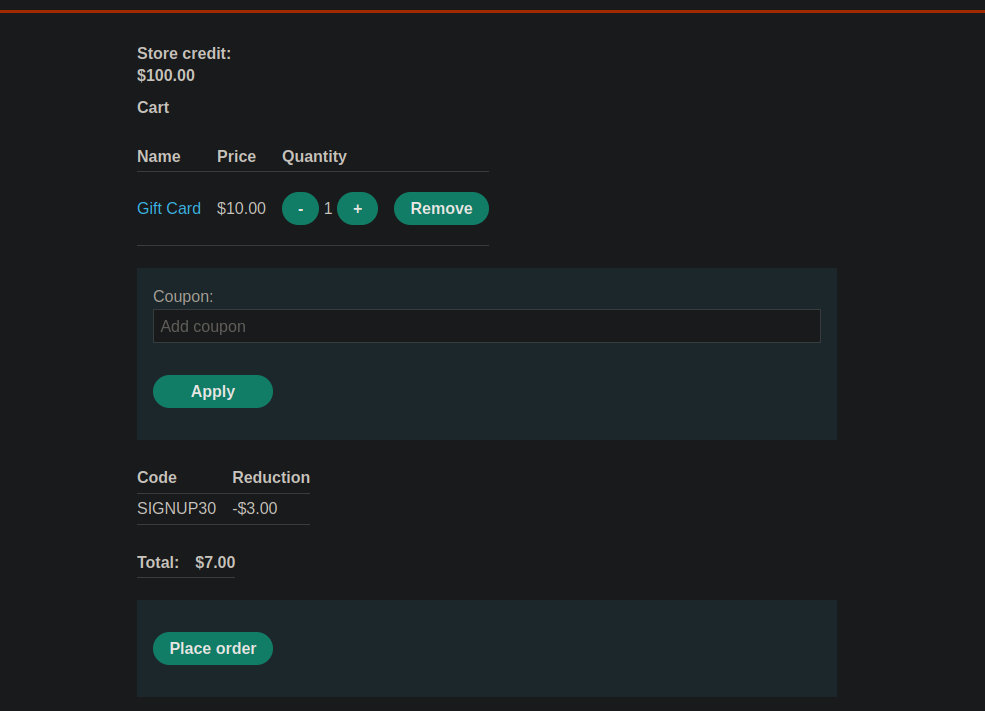The width and height of the screenshot is (985, 711).
Task: Decrease Gift Card quantity with minus button
Action: [x=300, y=209]
